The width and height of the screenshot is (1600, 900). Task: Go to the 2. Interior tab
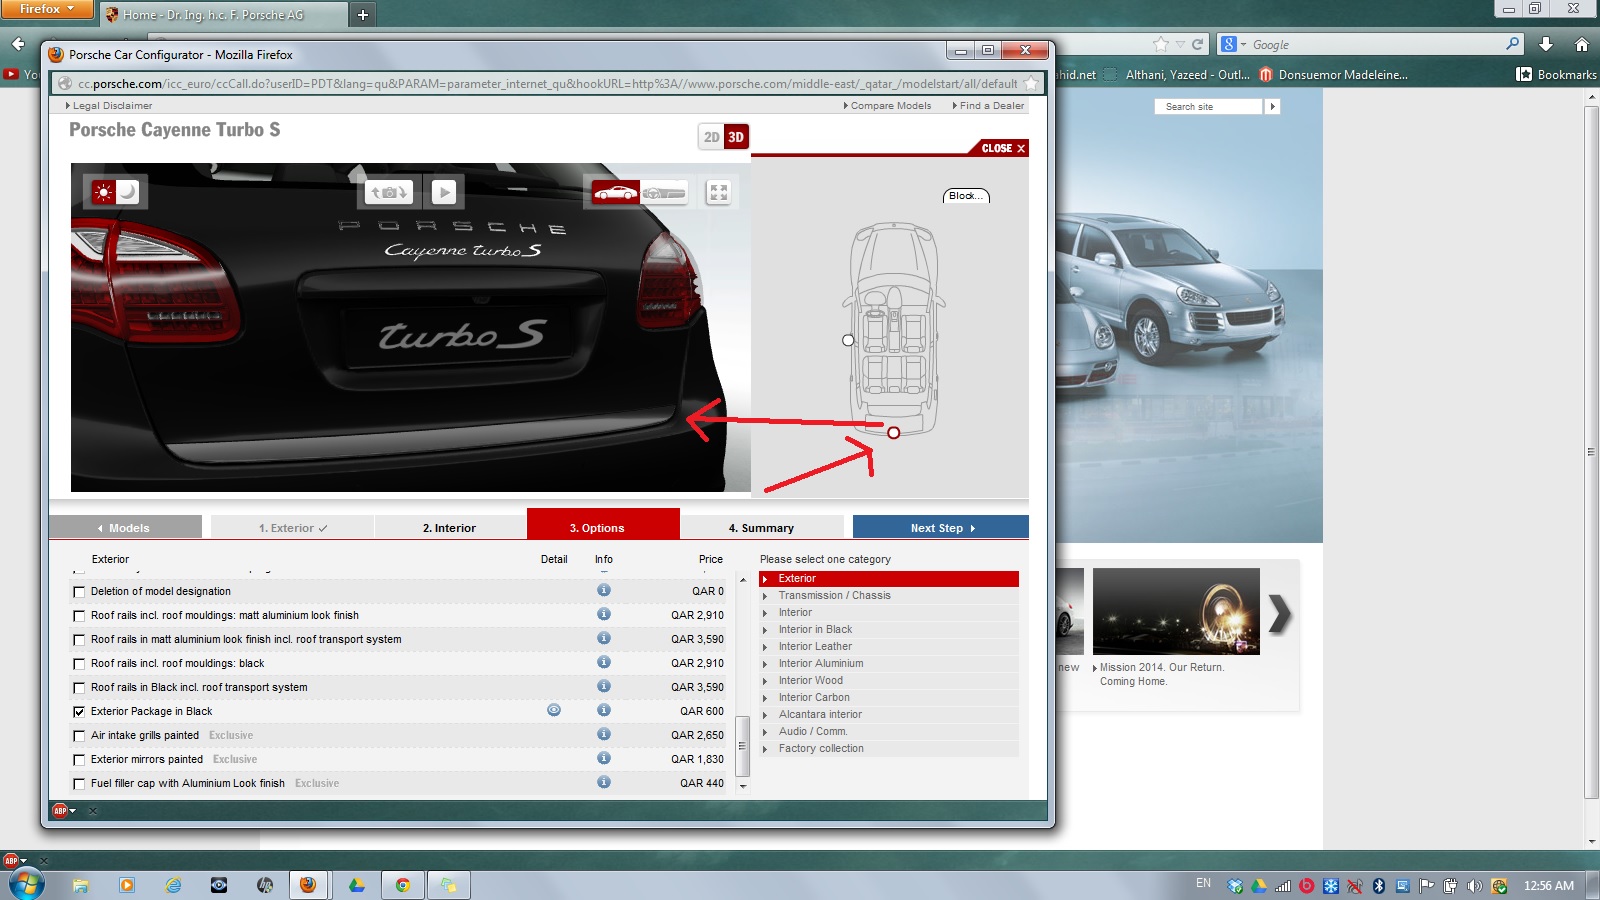[x=449, y=528]
